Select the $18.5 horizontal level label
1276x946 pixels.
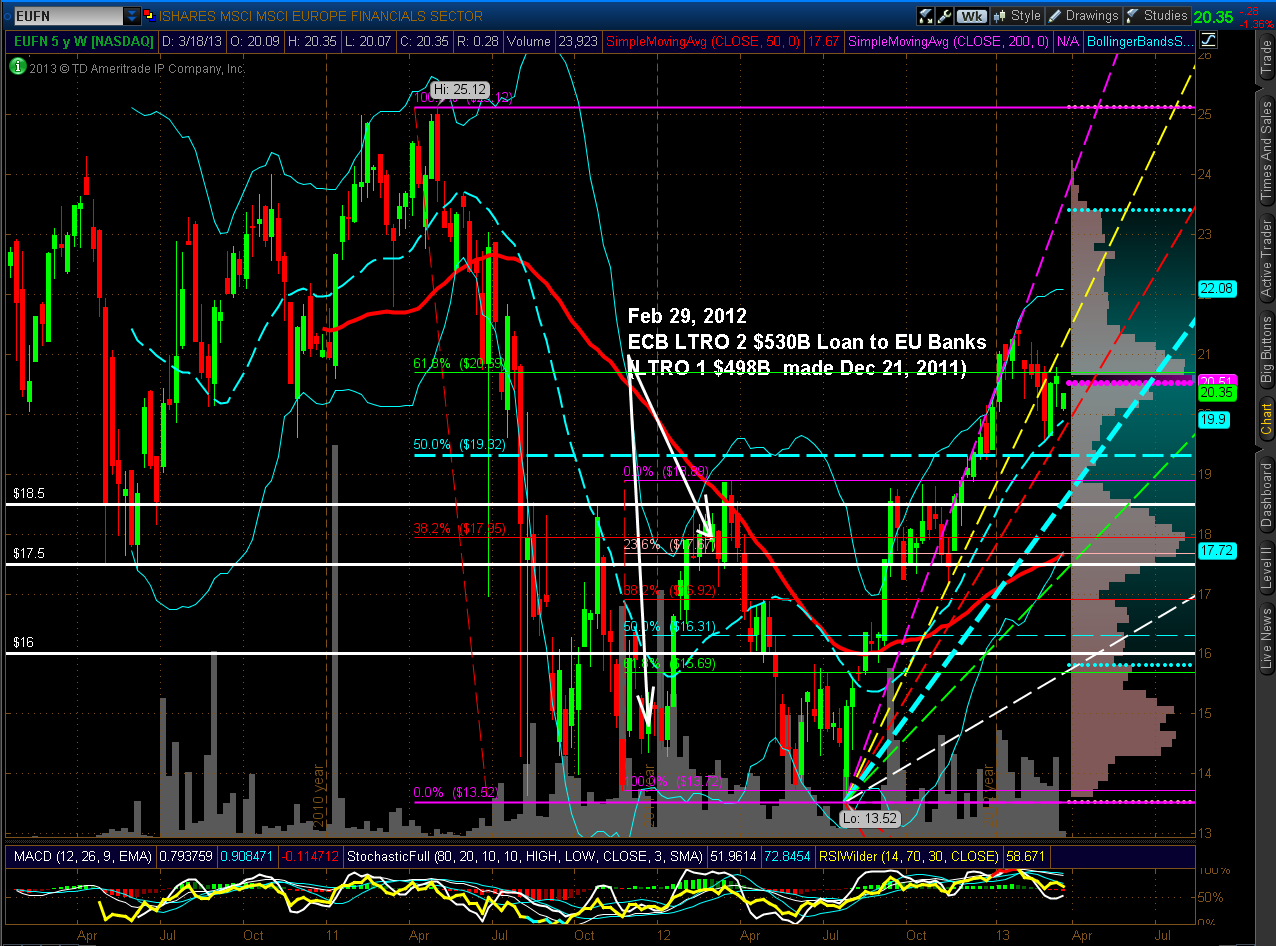pos(29,494)
